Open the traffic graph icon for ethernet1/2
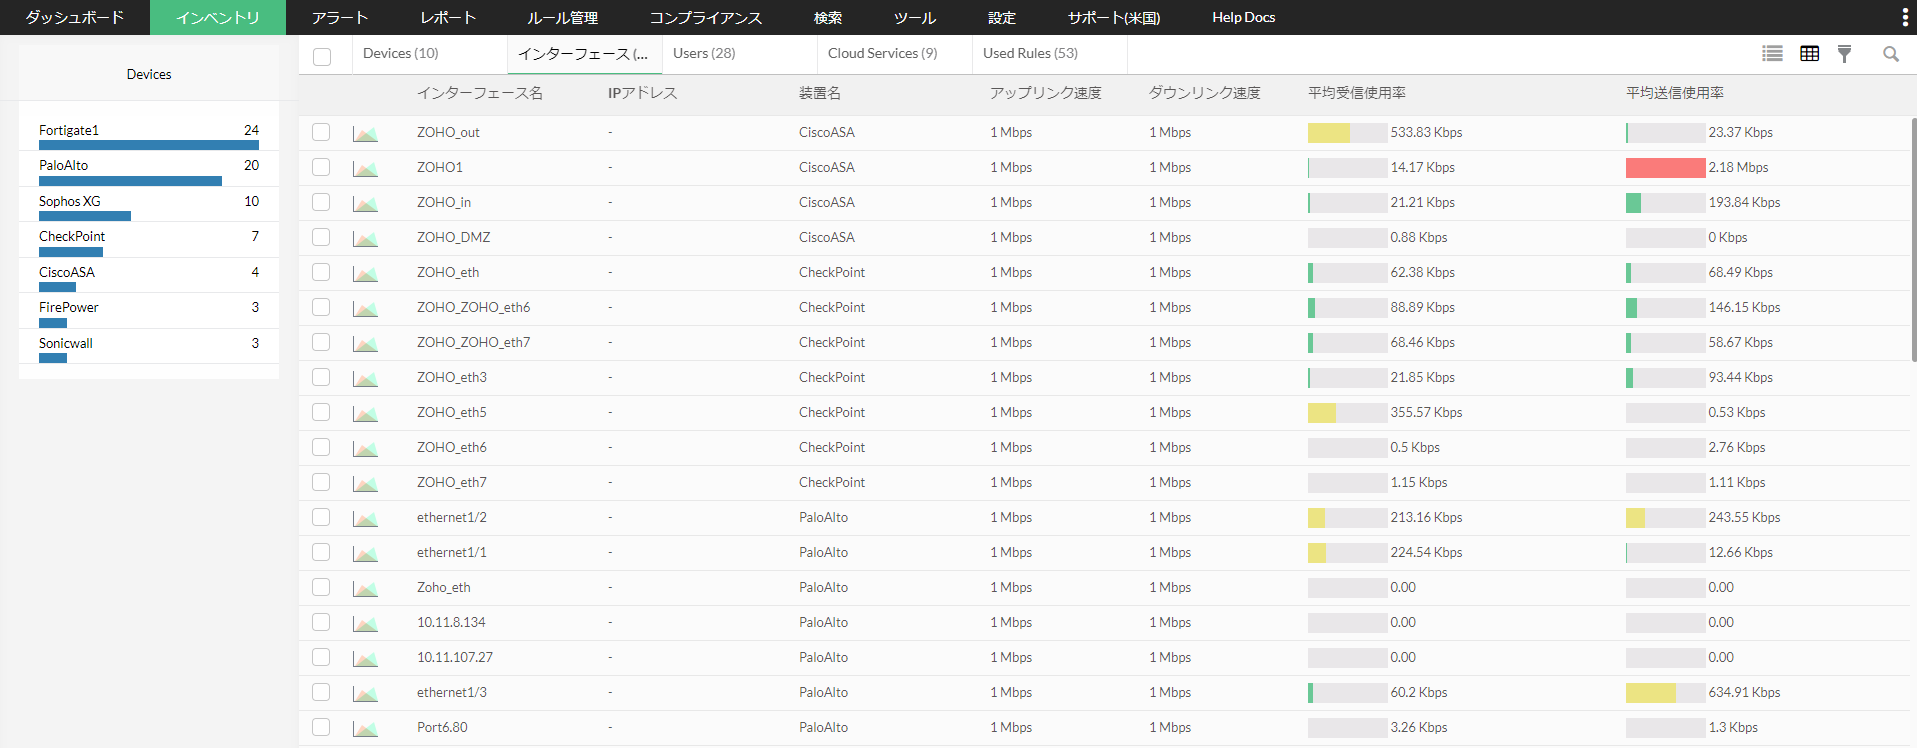1917x748 pixels. [x=365, y=518]
